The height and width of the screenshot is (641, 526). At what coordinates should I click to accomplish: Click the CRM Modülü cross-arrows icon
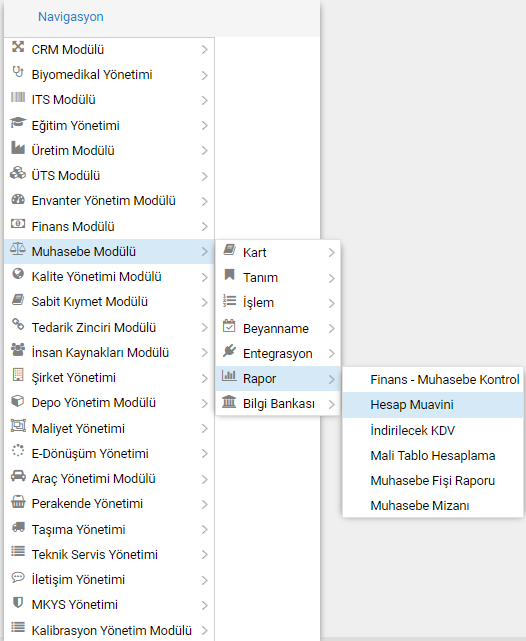18,47
